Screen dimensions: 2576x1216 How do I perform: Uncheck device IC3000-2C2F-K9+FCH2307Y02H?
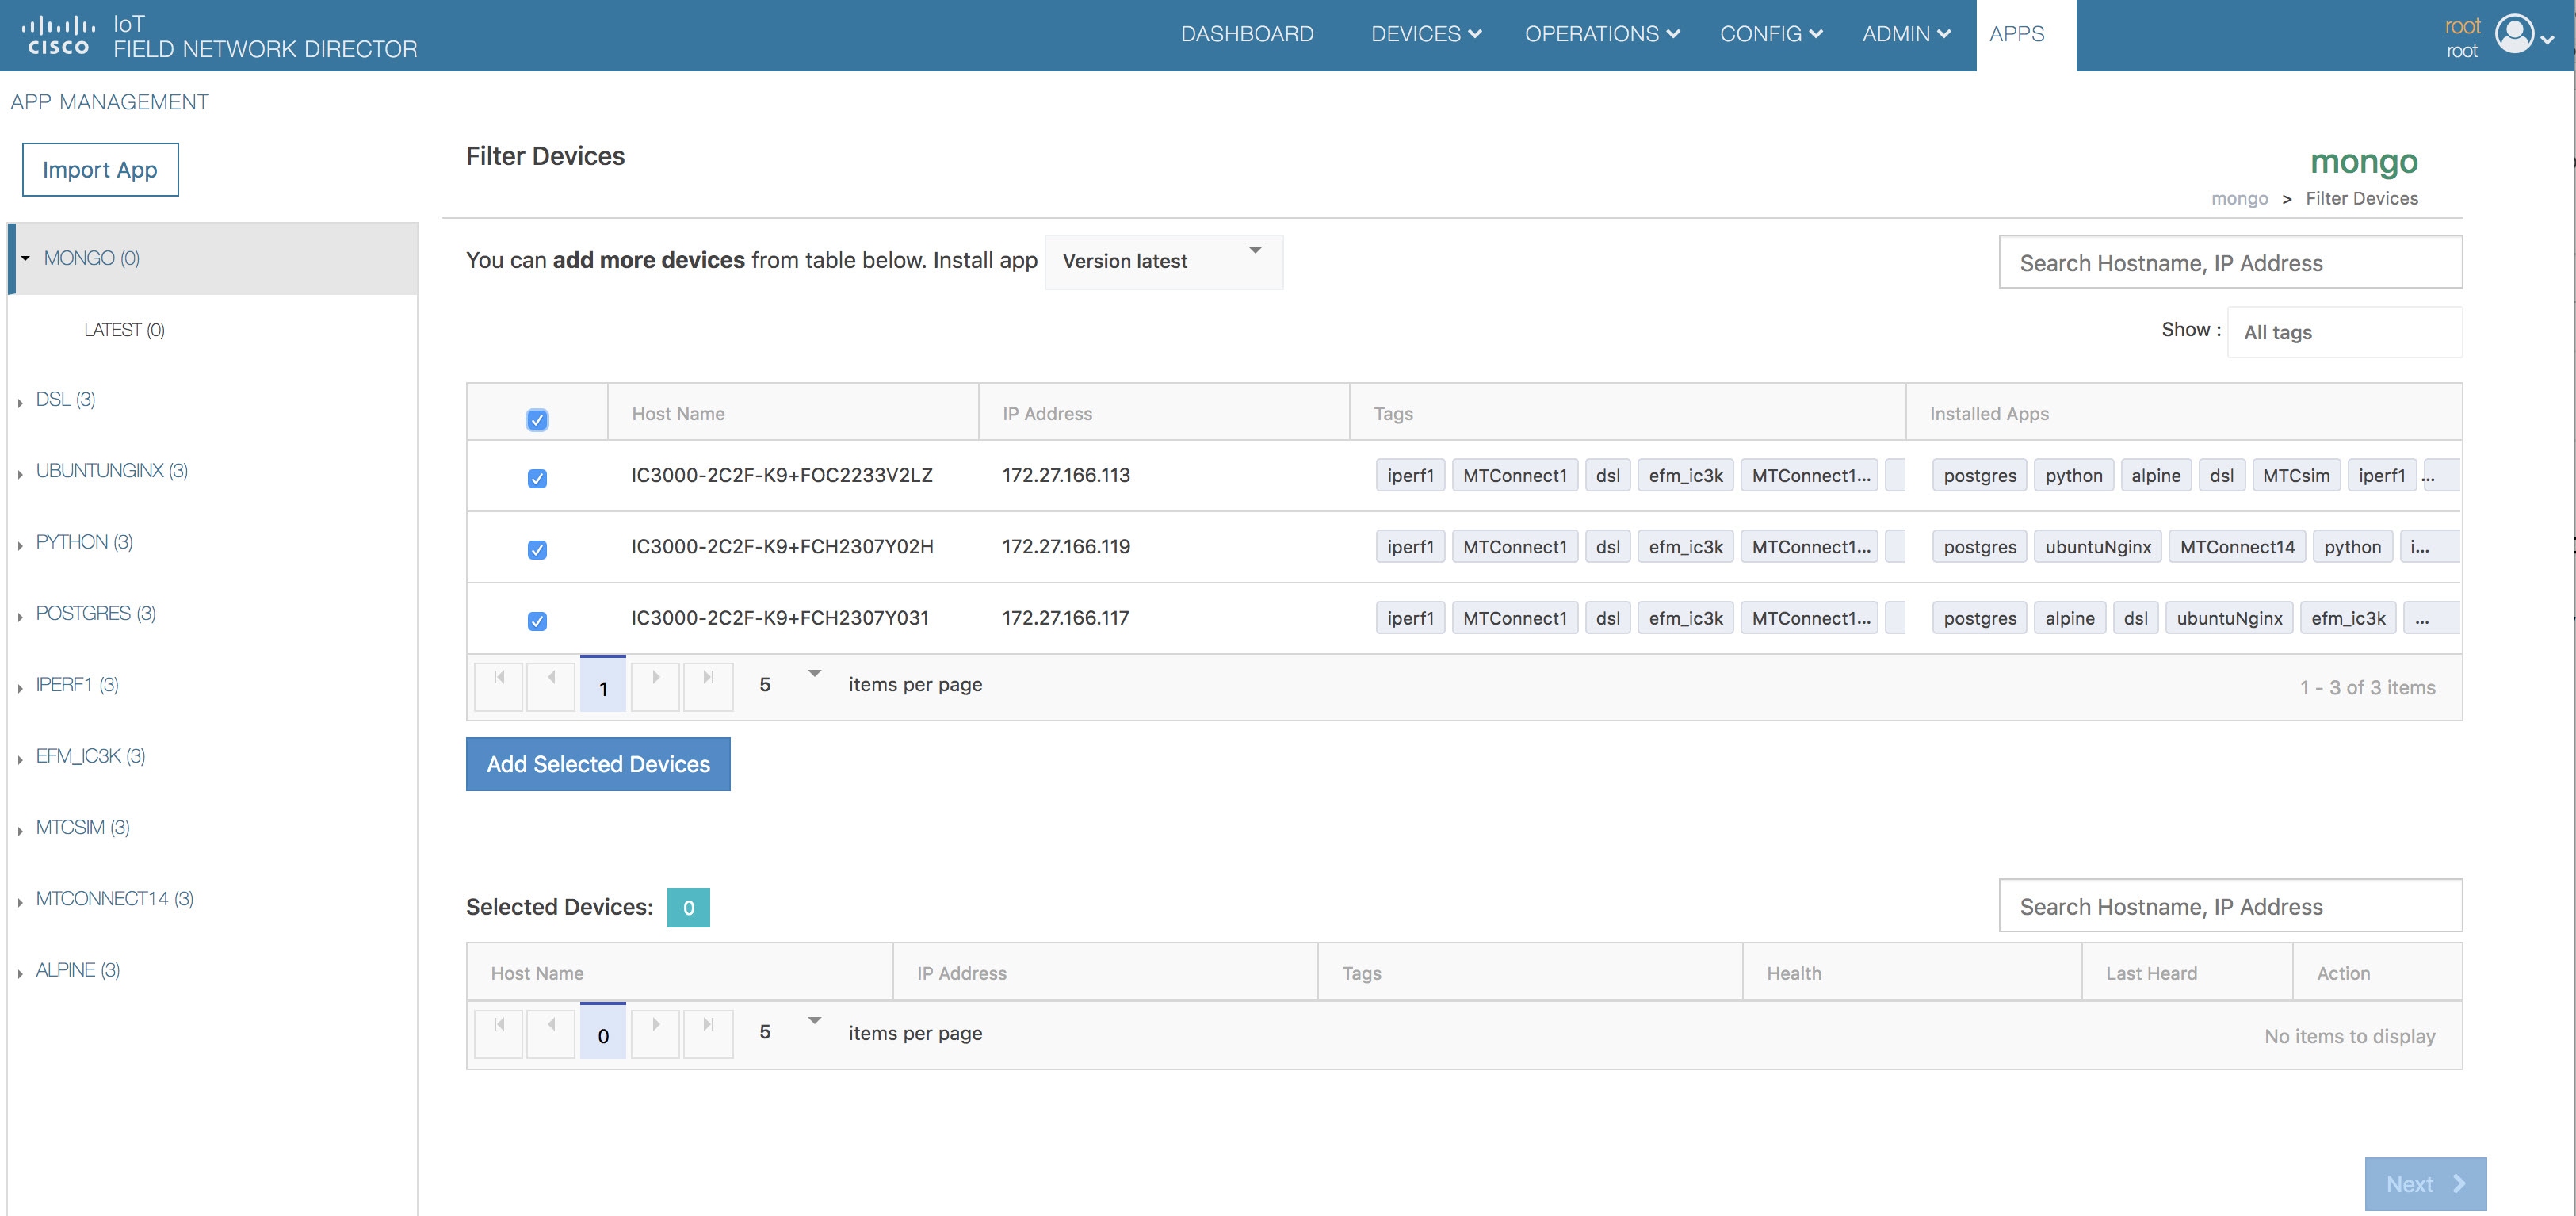pyautogui.click(x=537, y=549)
